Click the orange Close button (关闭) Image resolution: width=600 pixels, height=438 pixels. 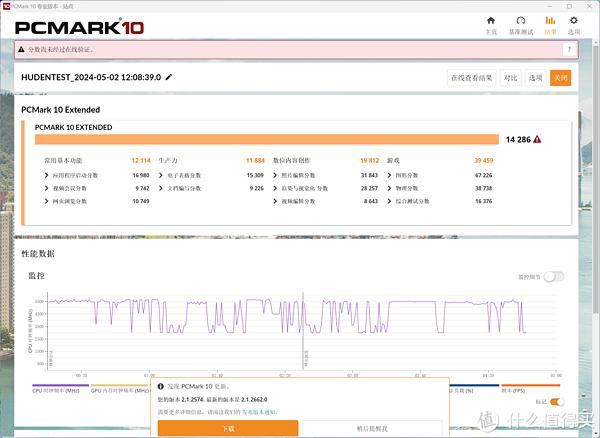[x=561, y=78]
